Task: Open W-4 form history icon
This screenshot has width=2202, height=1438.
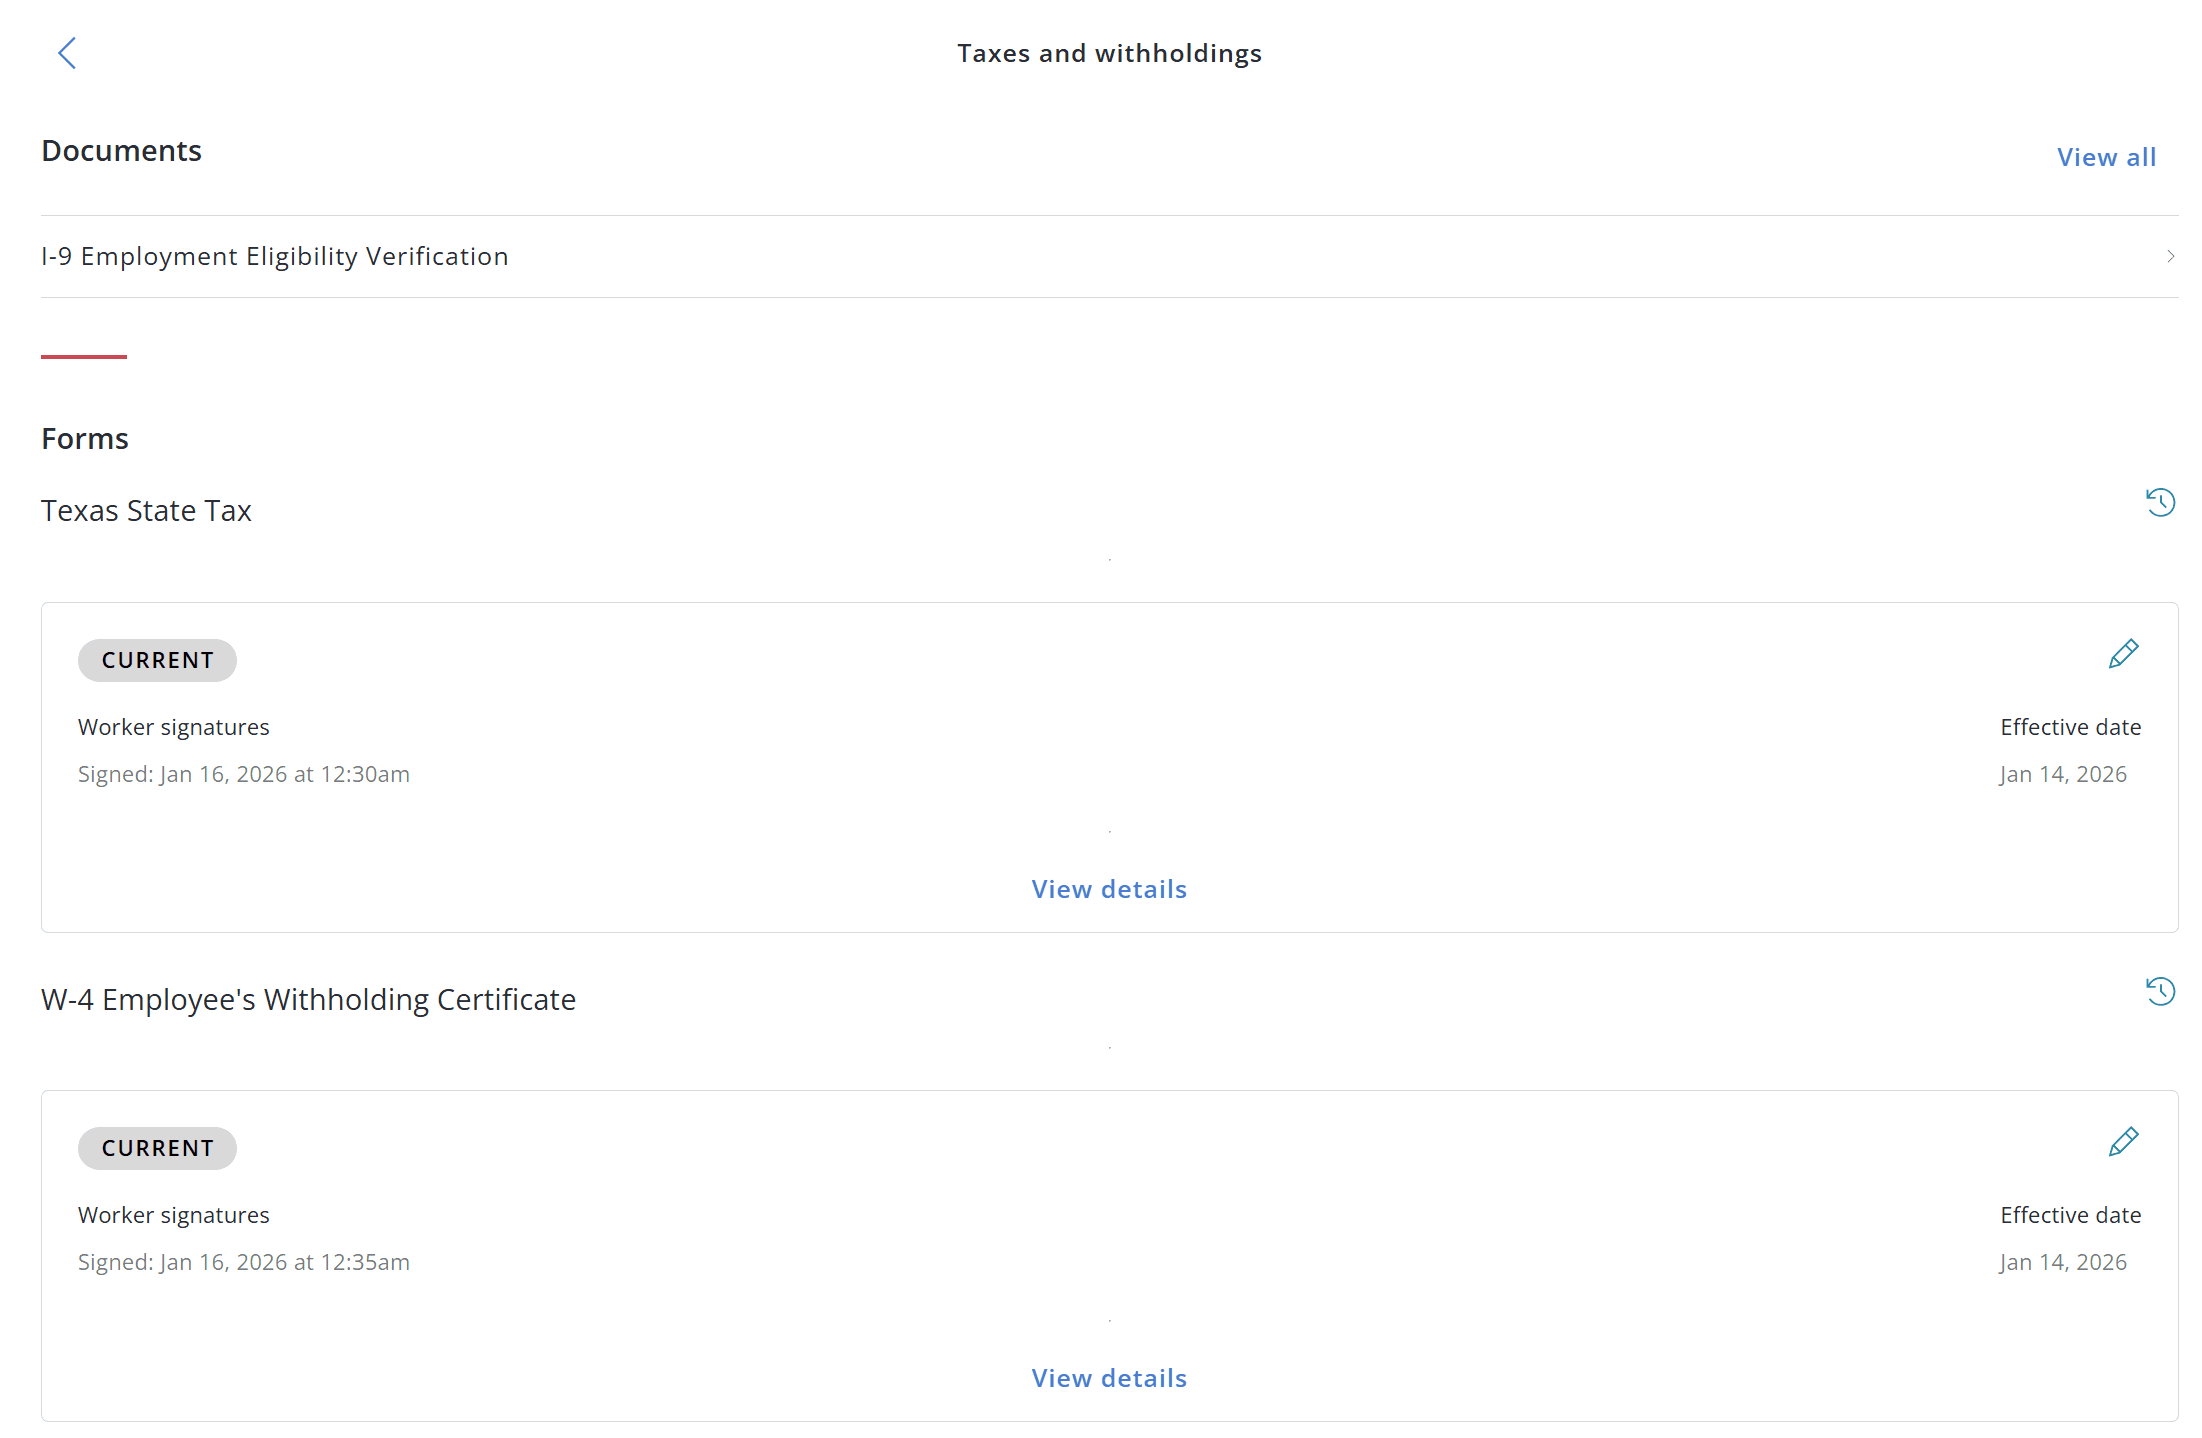Action: tap(2160, 991)
